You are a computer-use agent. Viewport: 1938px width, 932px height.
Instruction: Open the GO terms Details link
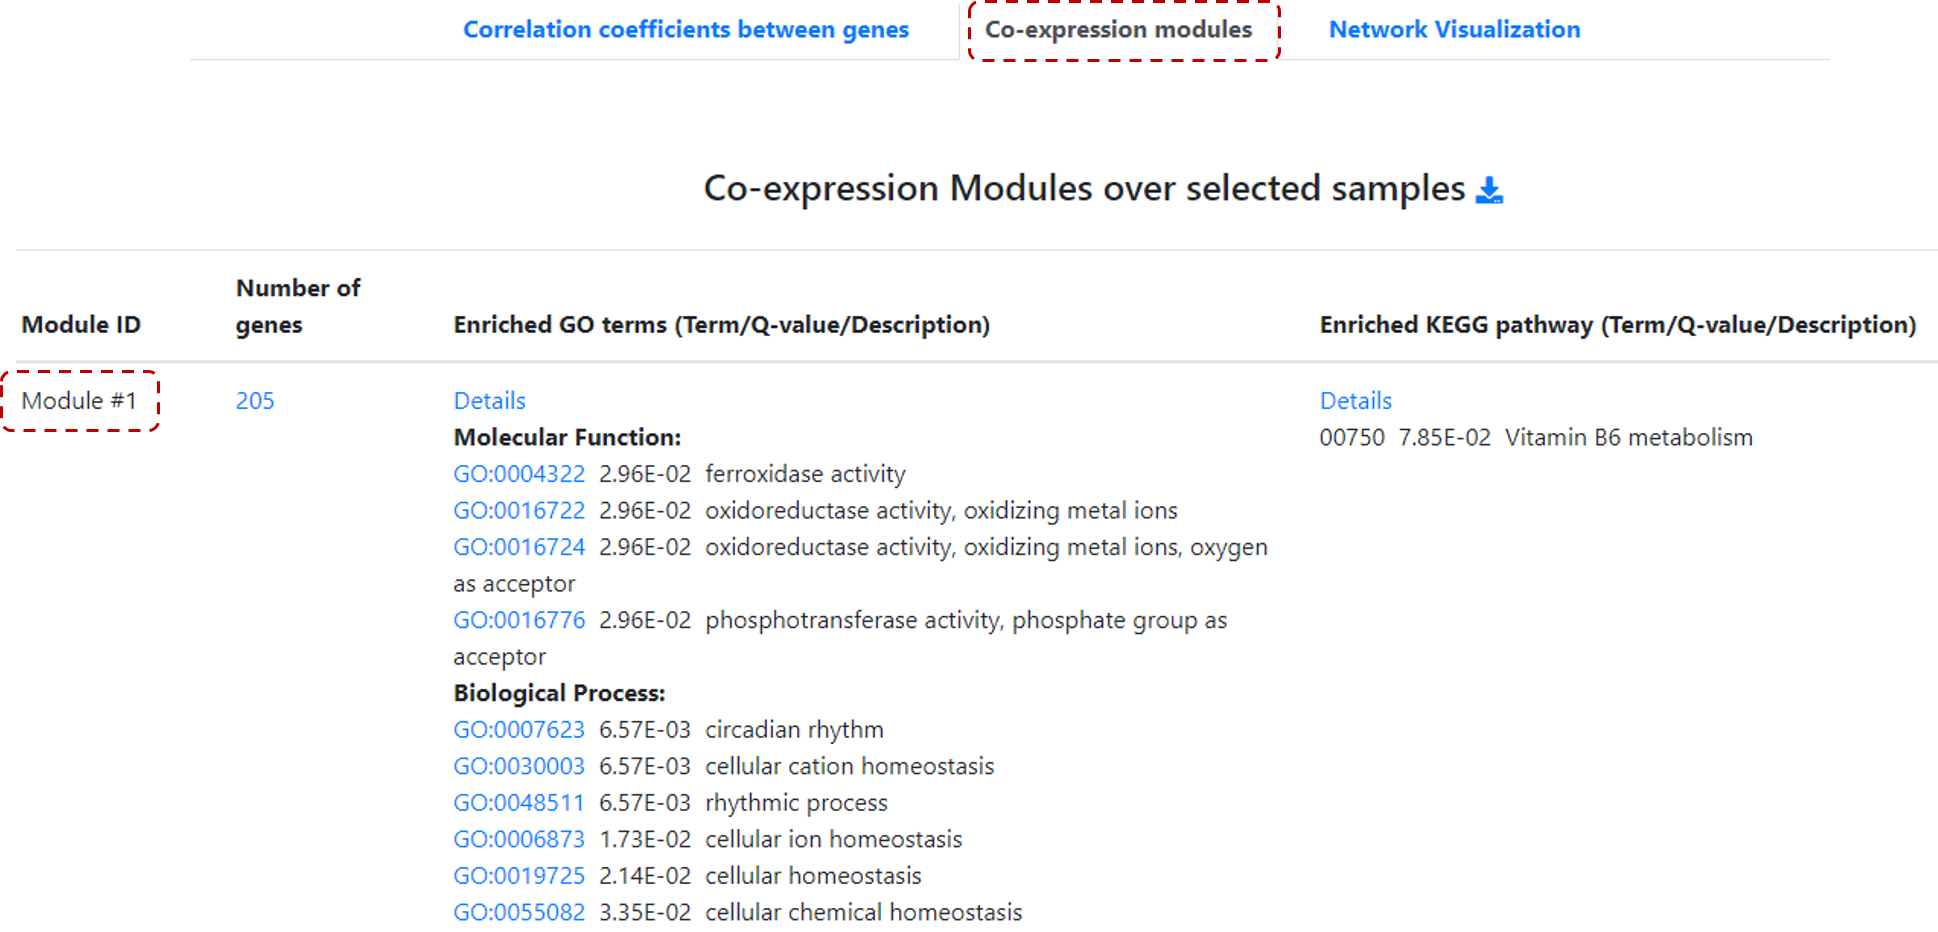coord(489,401)
